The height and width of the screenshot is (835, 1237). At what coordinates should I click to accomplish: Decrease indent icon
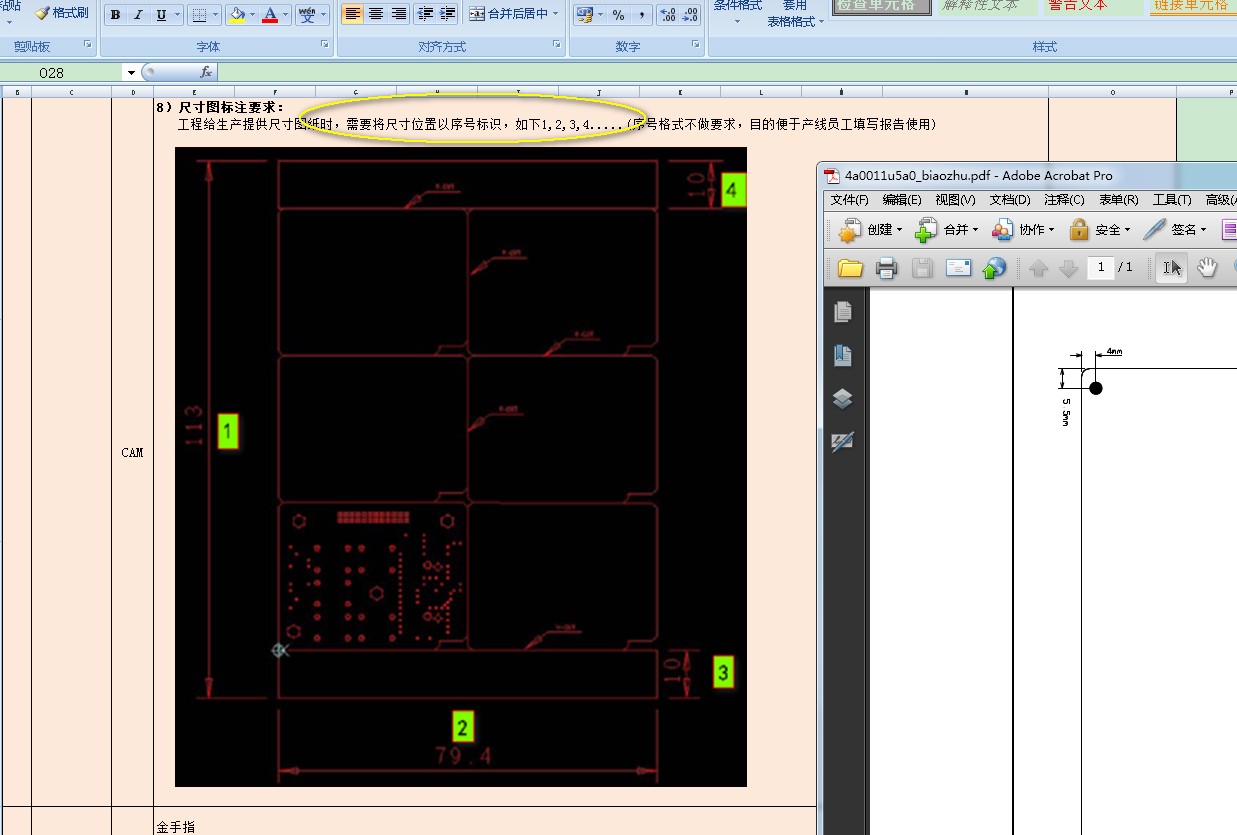(x=425, y=14)
